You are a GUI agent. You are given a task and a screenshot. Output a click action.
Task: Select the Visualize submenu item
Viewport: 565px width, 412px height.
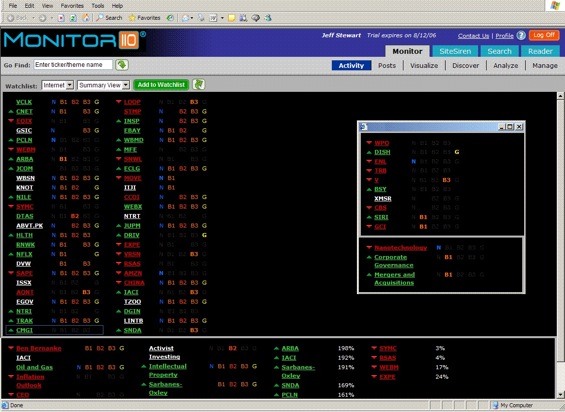[424, 66]
